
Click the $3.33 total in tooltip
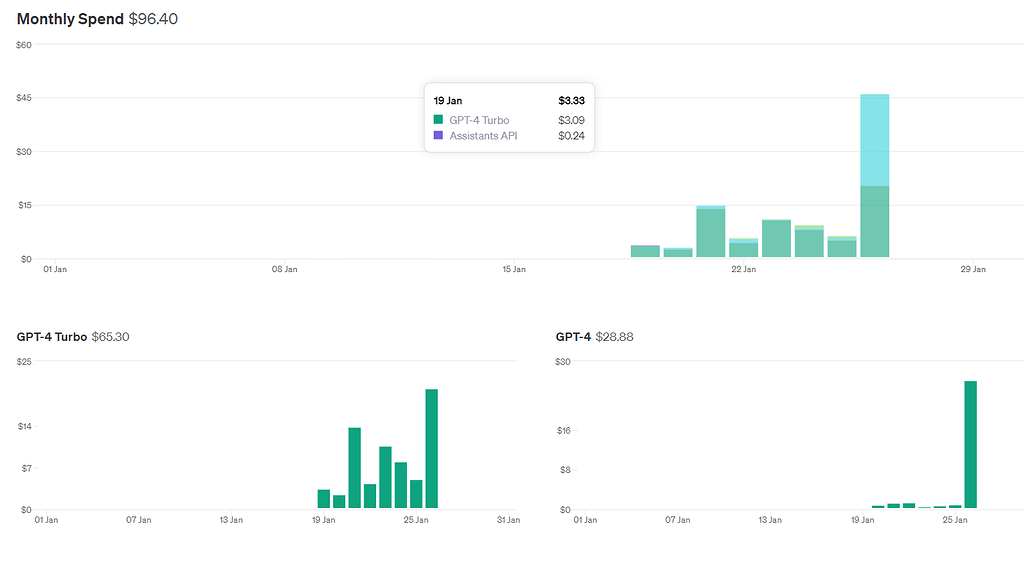click(571, 101)
